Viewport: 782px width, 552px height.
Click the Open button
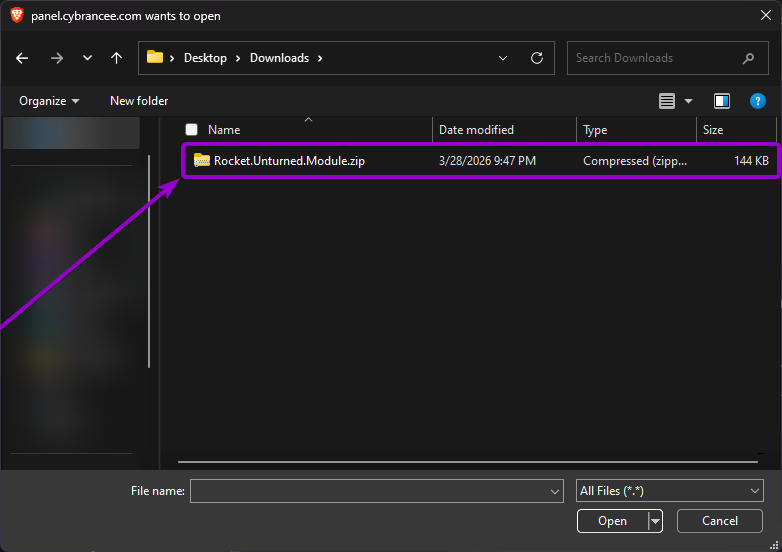[x=612, y=521]
